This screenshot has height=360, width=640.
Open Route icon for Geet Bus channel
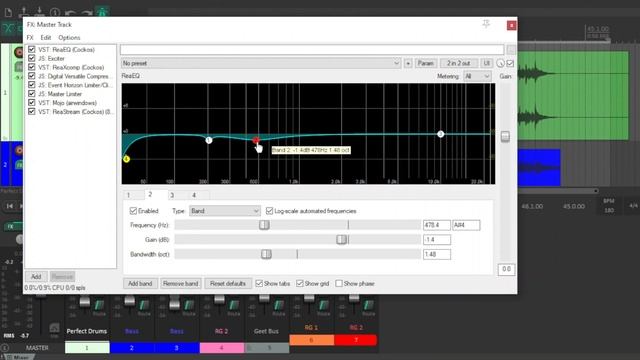(x=279, y=306)
